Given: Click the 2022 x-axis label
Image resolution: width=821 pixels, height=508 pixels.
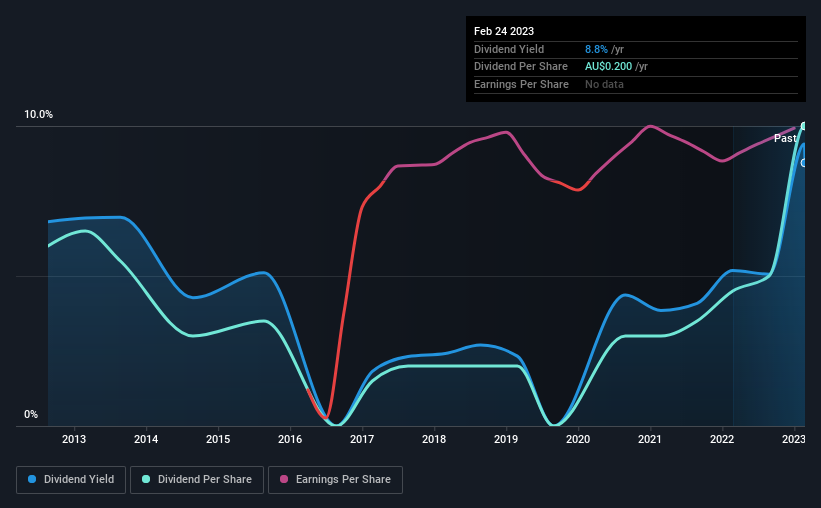Looking at the screenshot, I should 722,439.
